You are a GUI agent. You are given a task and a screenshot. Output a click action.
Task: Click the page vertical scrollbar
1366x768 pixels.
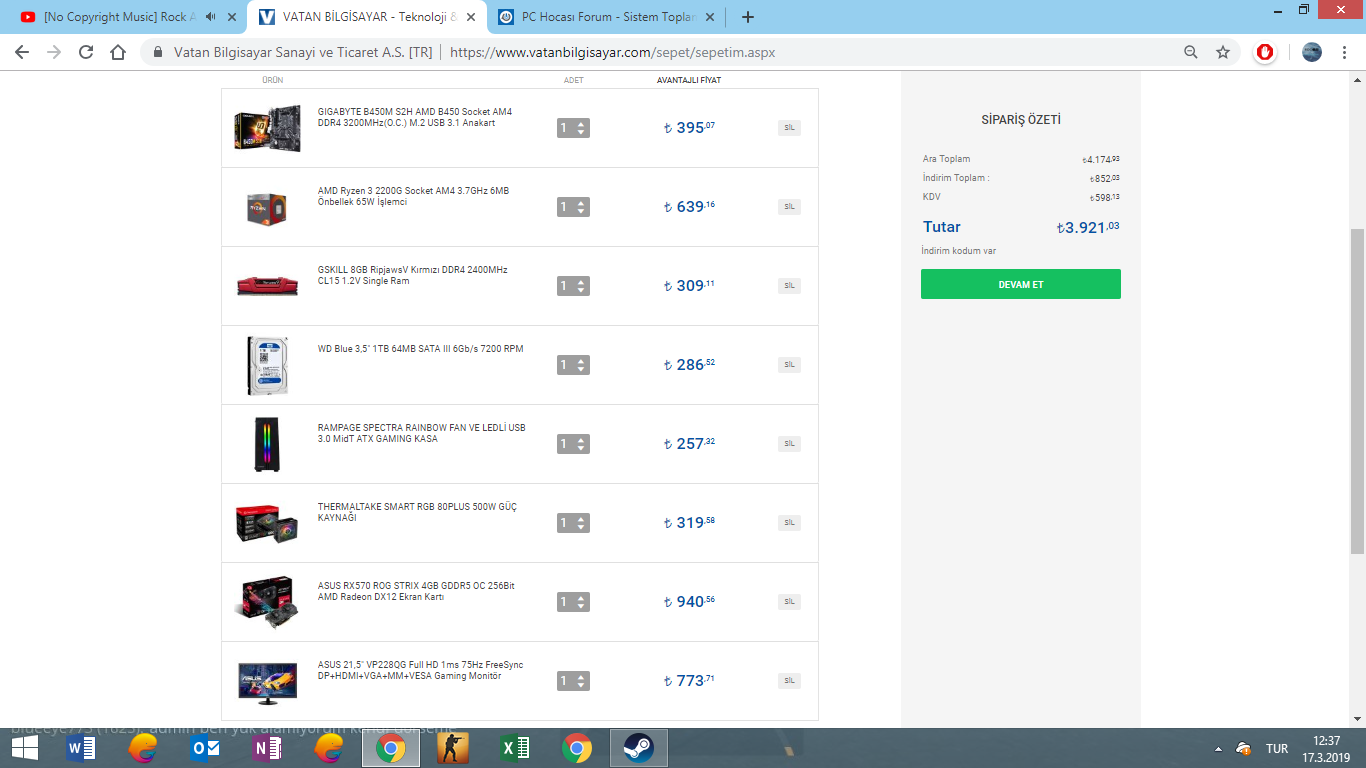(x=1357, y=390)
